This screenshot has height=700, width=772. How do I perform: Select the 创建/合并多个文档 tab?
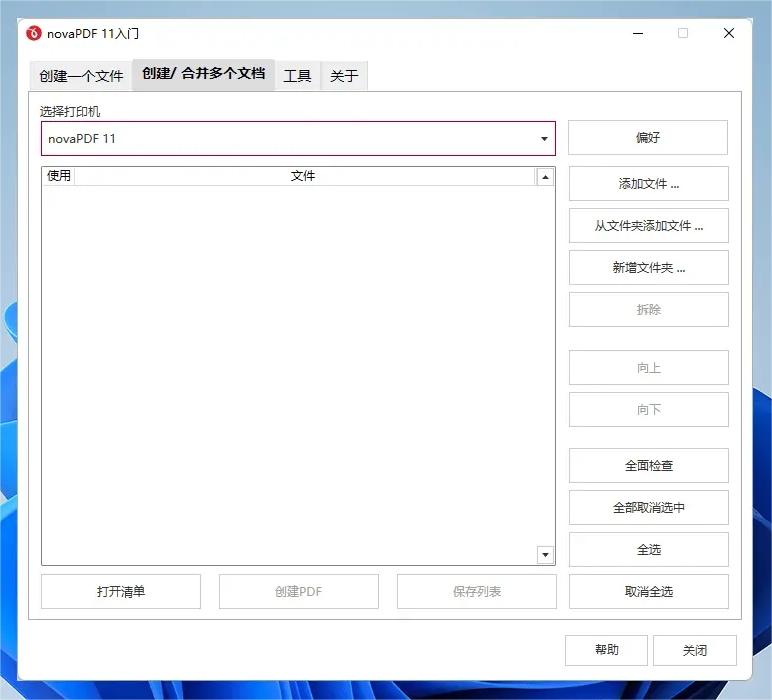pyautogui.click(x=203, y=74)
